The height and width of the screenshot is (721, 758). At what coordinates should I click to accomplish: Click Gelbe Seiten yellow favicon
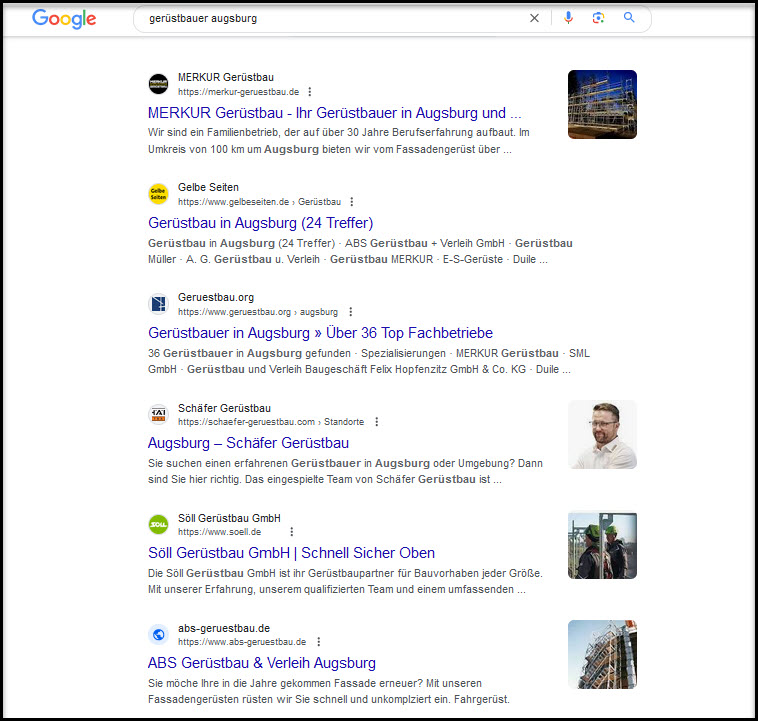[158, 194]
